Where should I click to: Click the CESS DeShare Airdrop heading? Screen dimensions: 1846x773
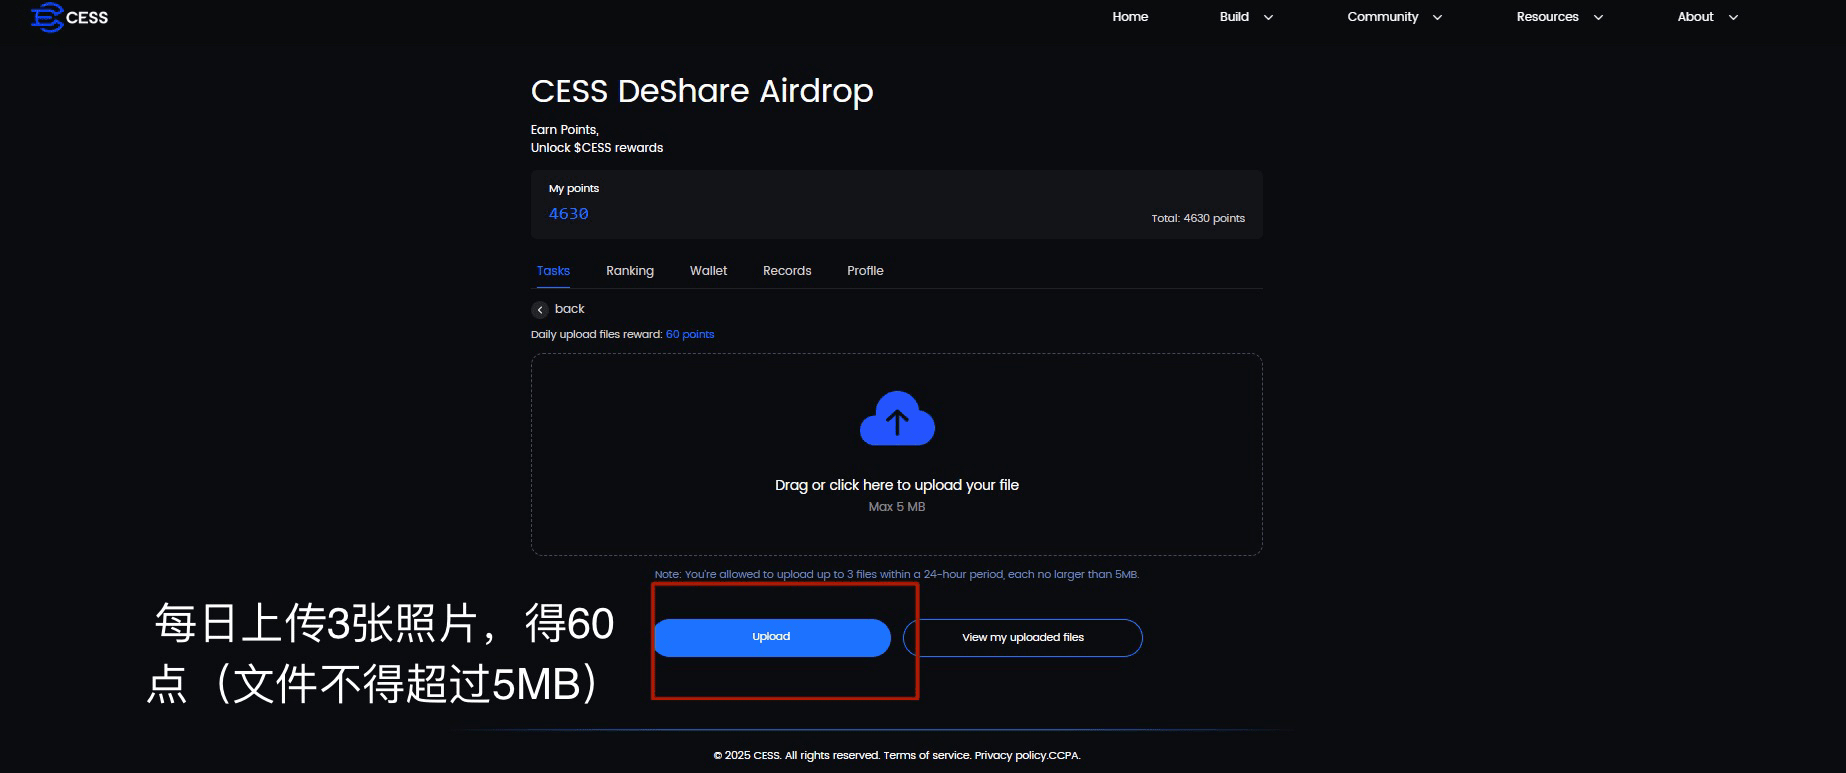pos(702,91)
